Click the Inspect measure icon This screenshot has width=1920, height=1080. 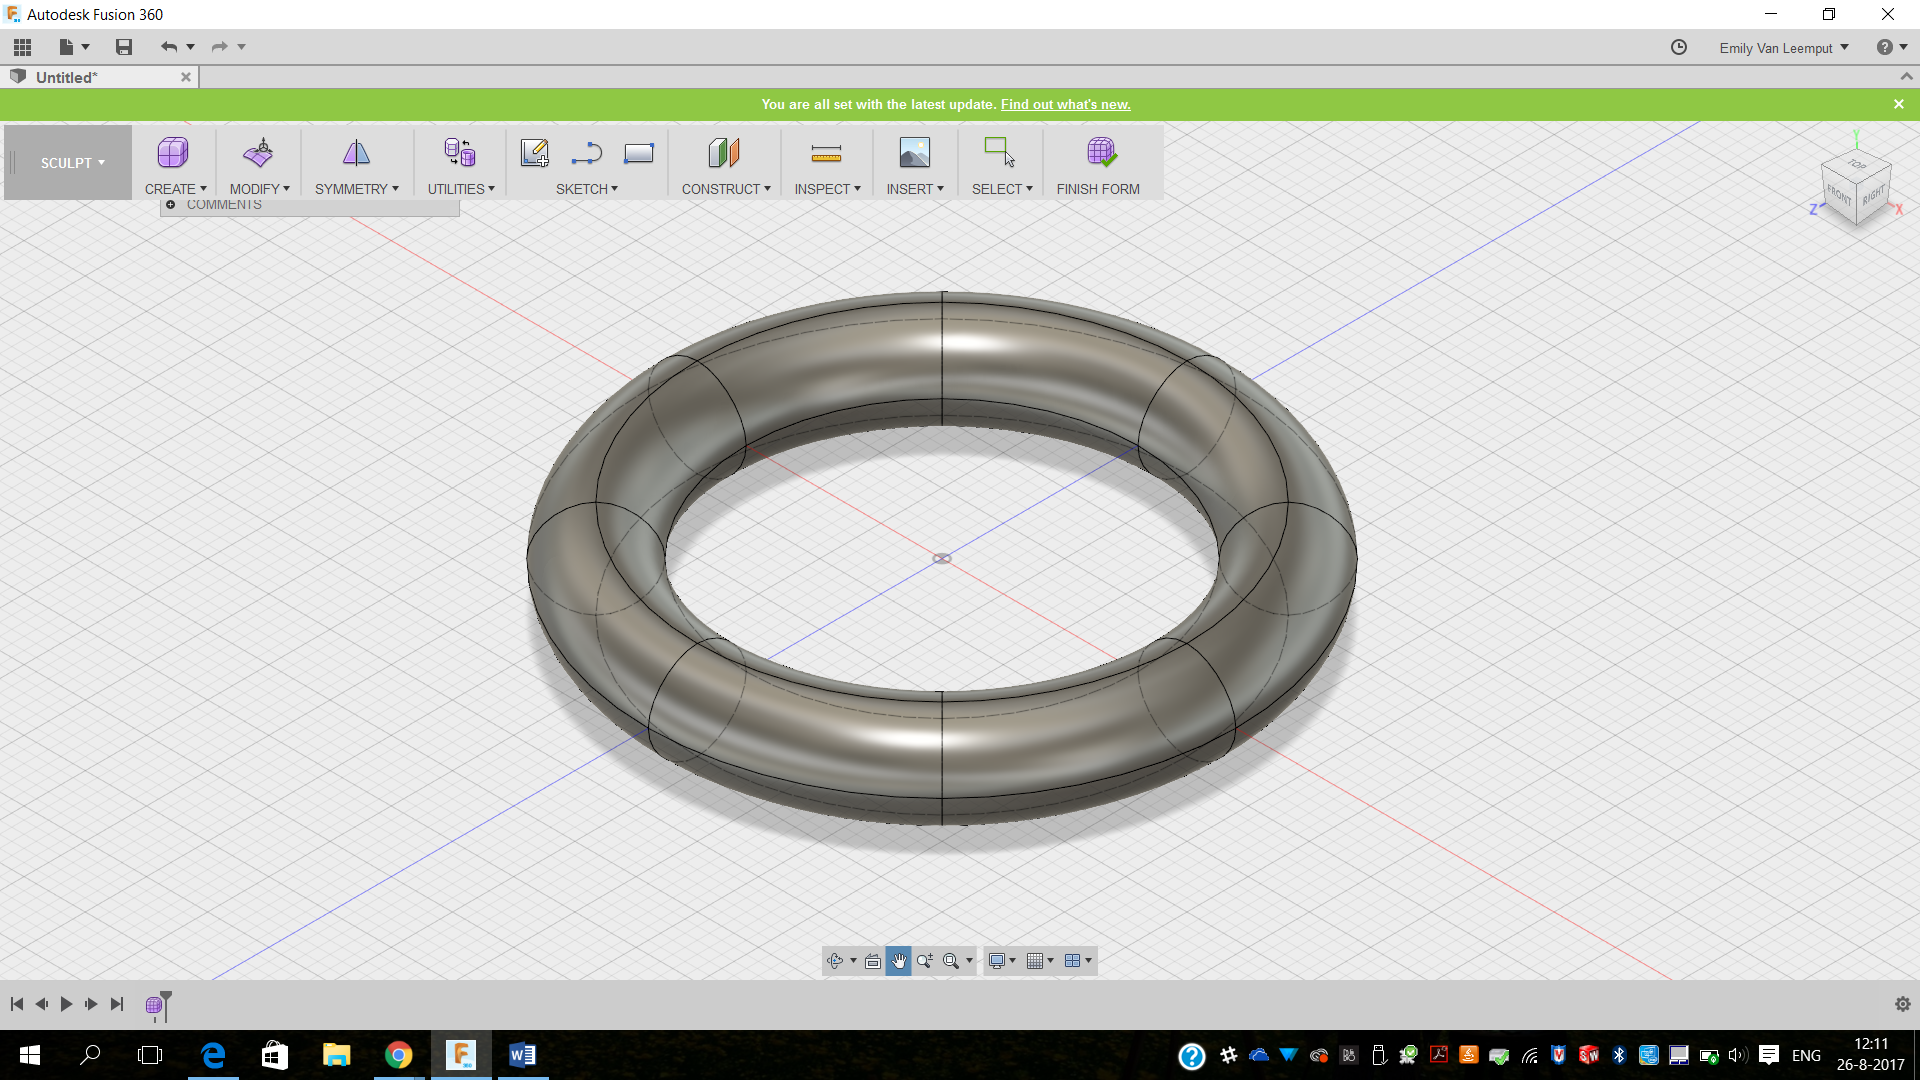click(826, 153)
